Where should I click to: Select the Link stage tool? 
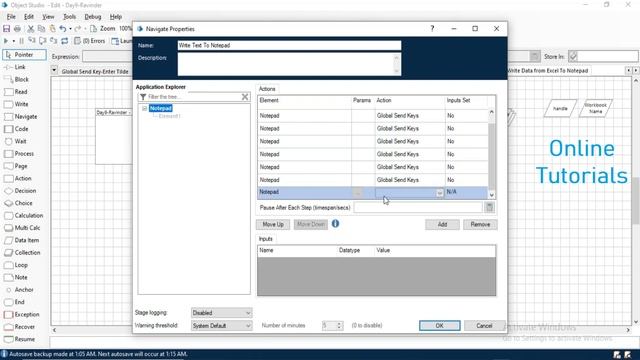(15, 67)
